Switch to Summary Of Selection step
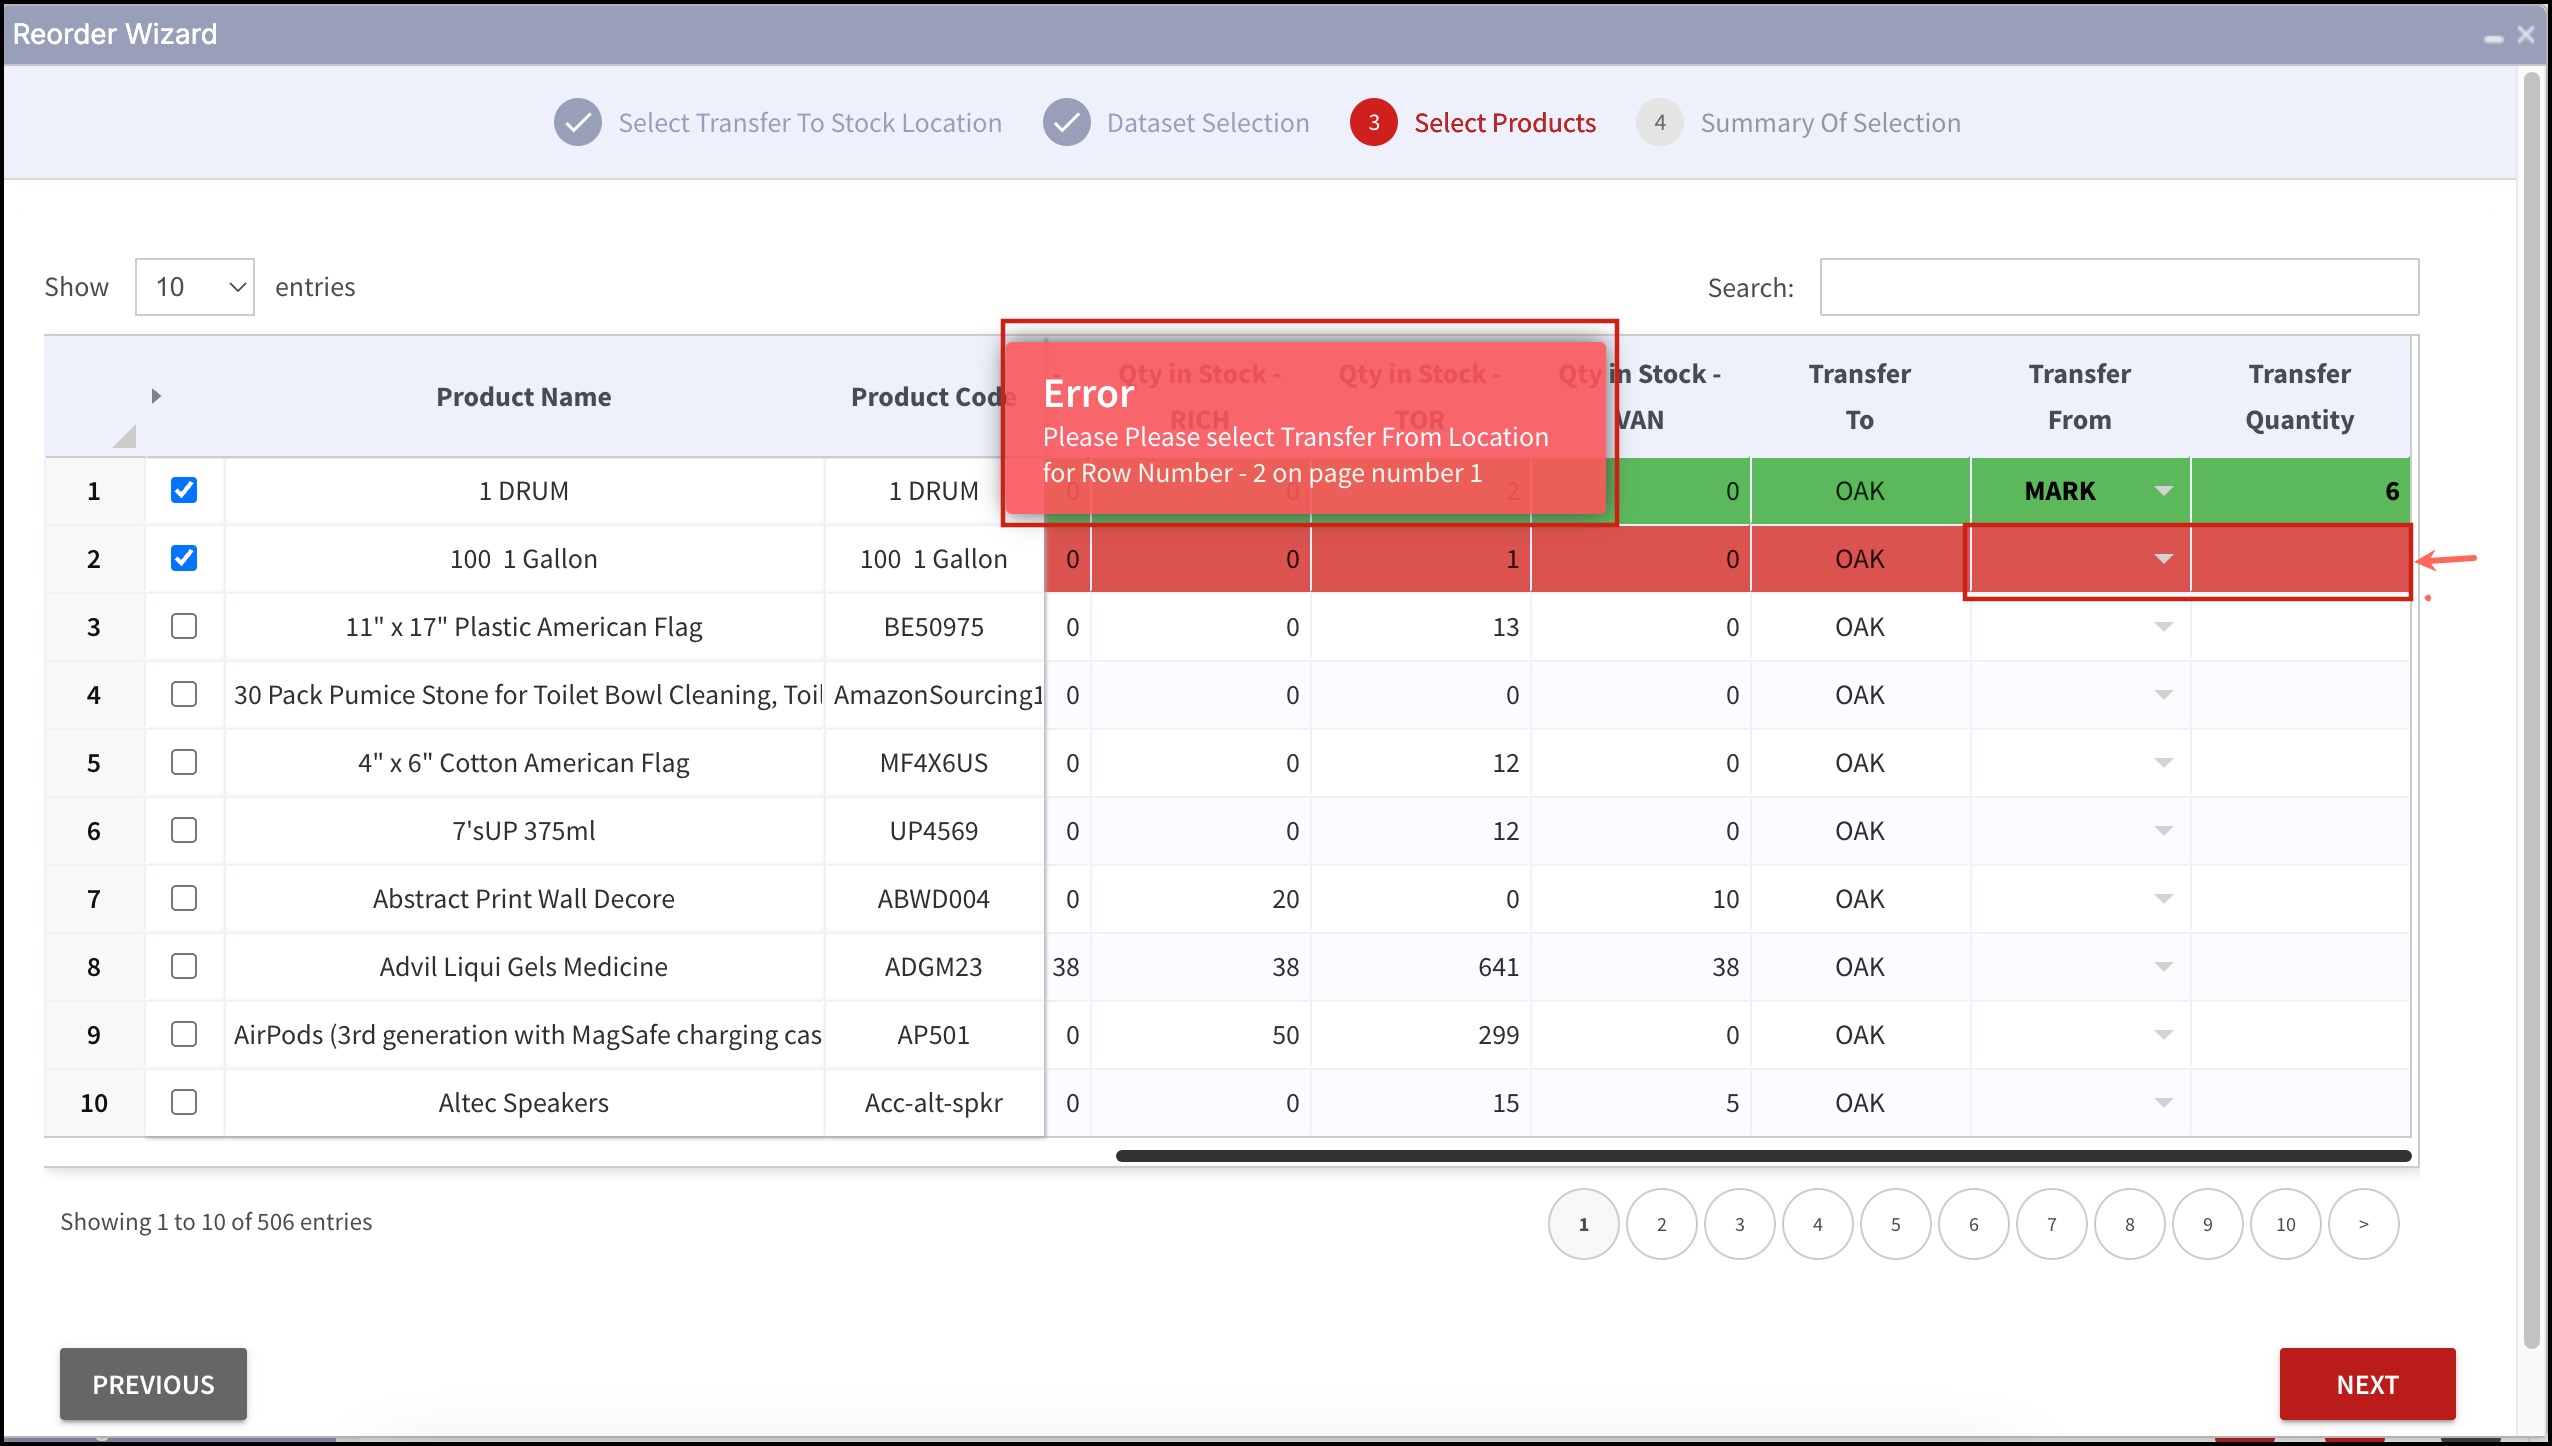This screenshot has height=1446, width=2552. pyautogui.click(x=1829, y=123)
